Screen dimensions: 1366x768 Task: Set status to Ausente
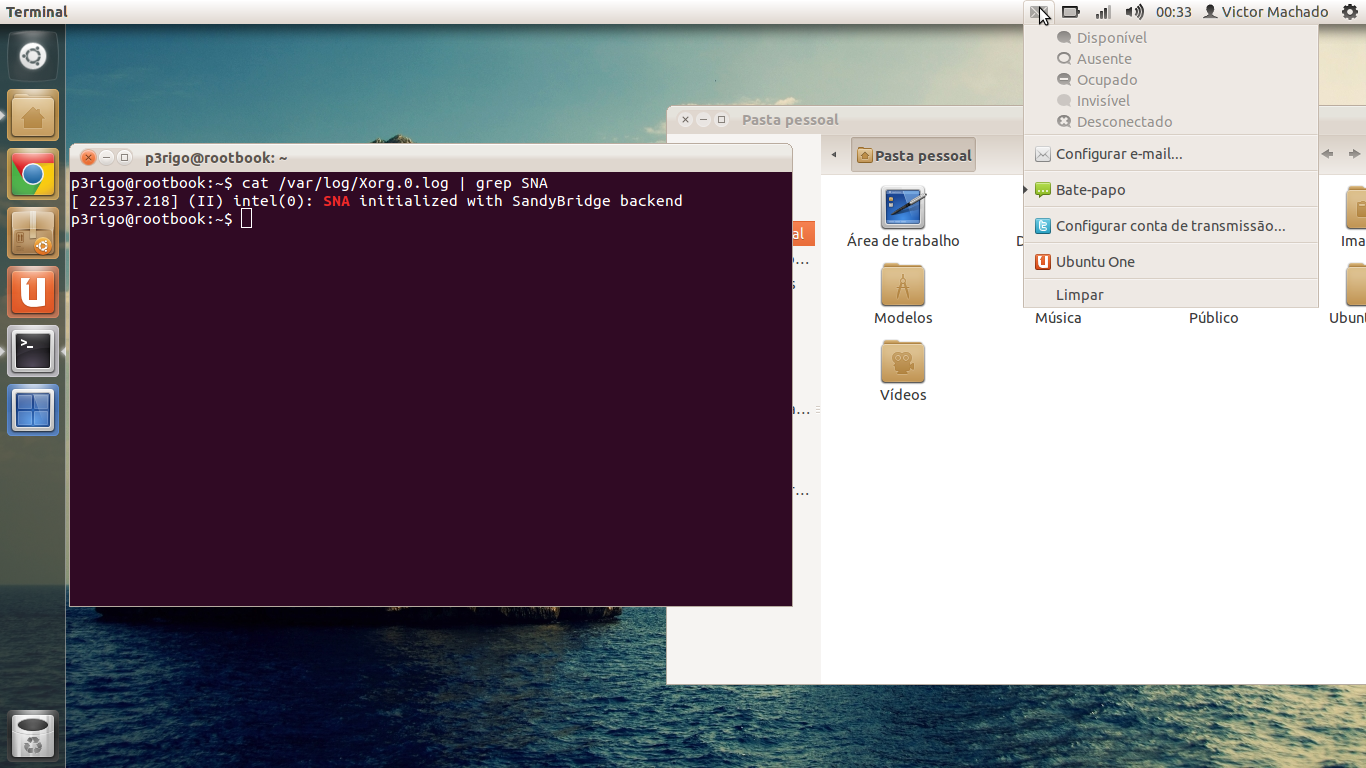1104,59
